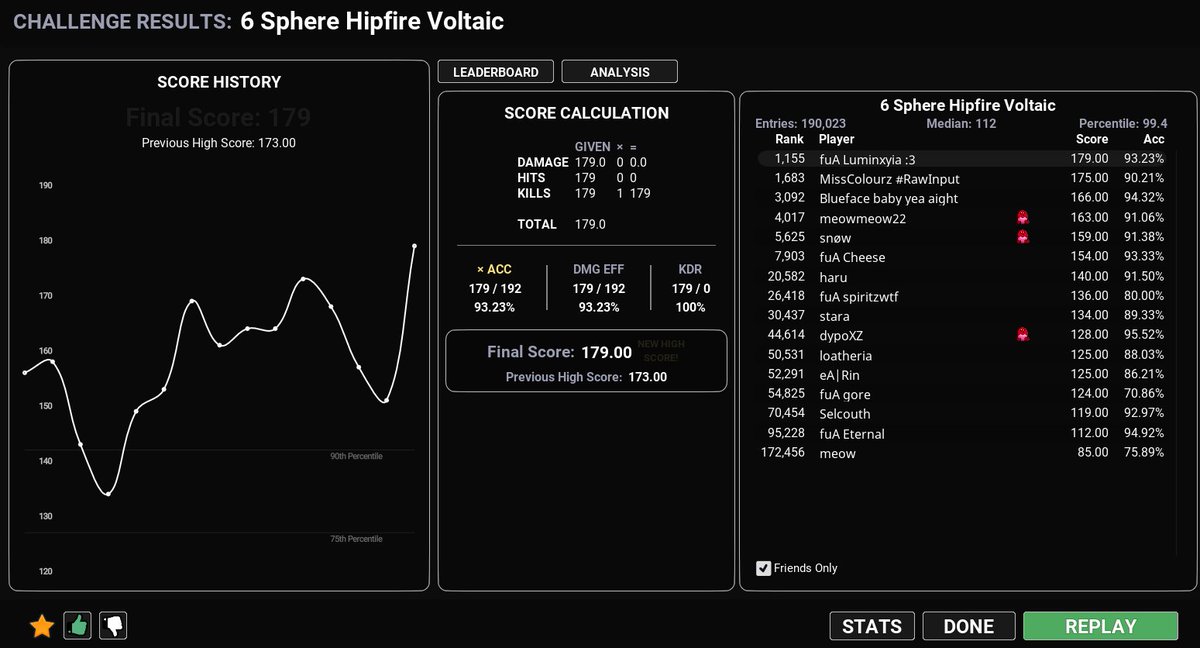This screenshot has height=648, width=1200.
Task: Click the Median: 112 text
Action: (x=962, y=124)
